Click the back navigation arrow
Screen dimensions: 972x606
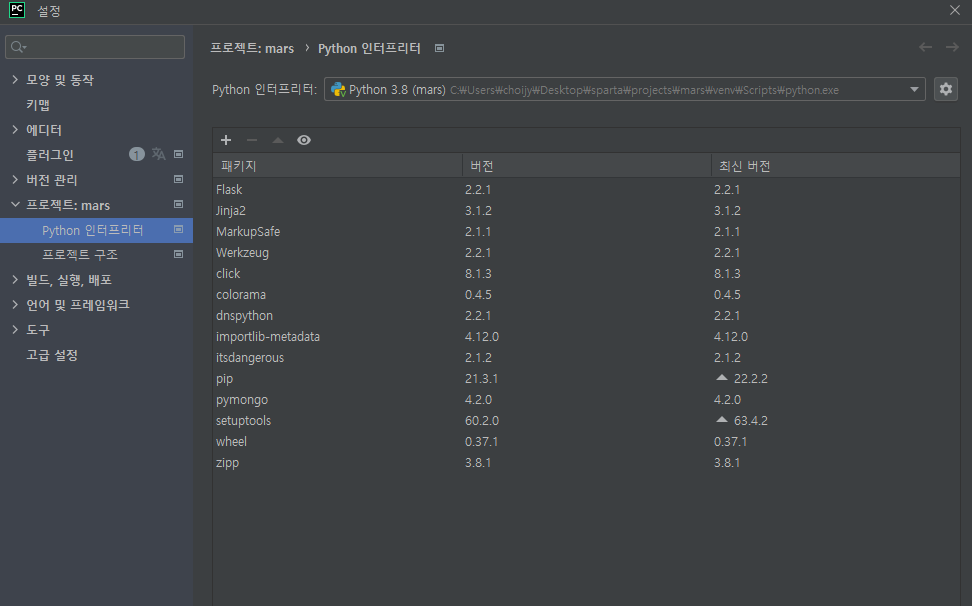click(x=926, y=47)
